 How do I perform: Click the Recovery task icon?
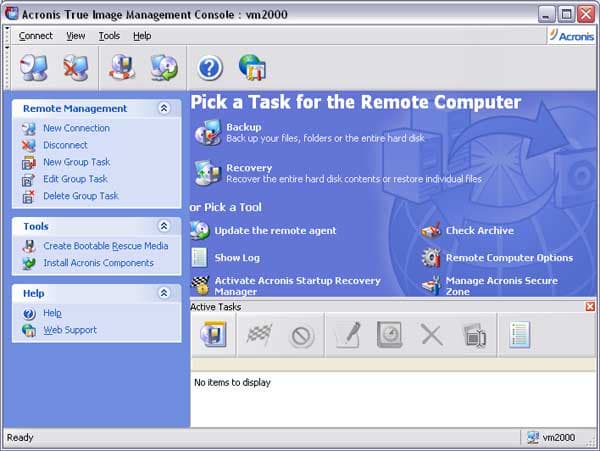tap(208, 173)
